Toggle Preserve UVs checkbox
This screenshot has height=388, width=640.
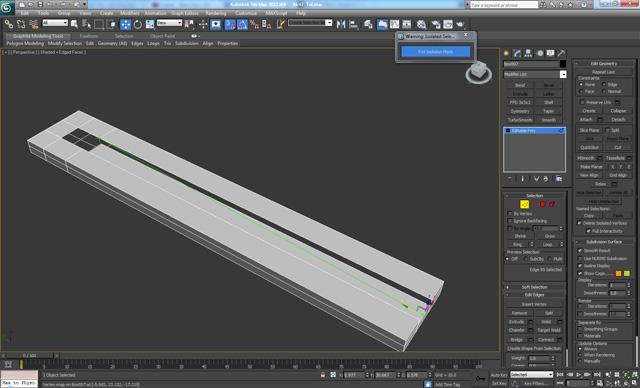tap(582, 102)
